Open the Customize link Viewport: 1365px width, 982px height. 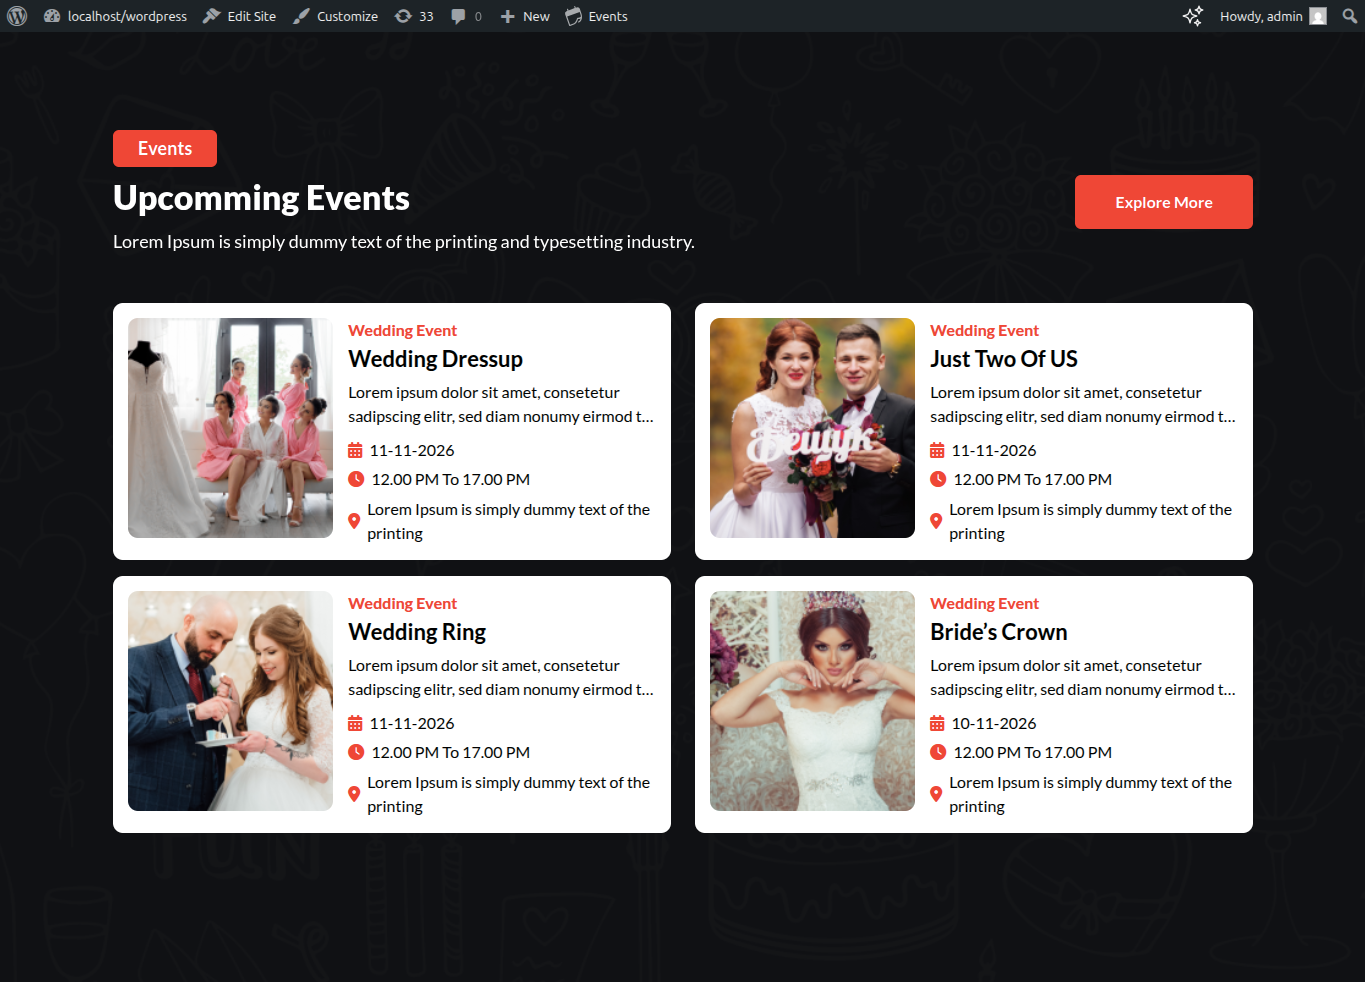335,16
